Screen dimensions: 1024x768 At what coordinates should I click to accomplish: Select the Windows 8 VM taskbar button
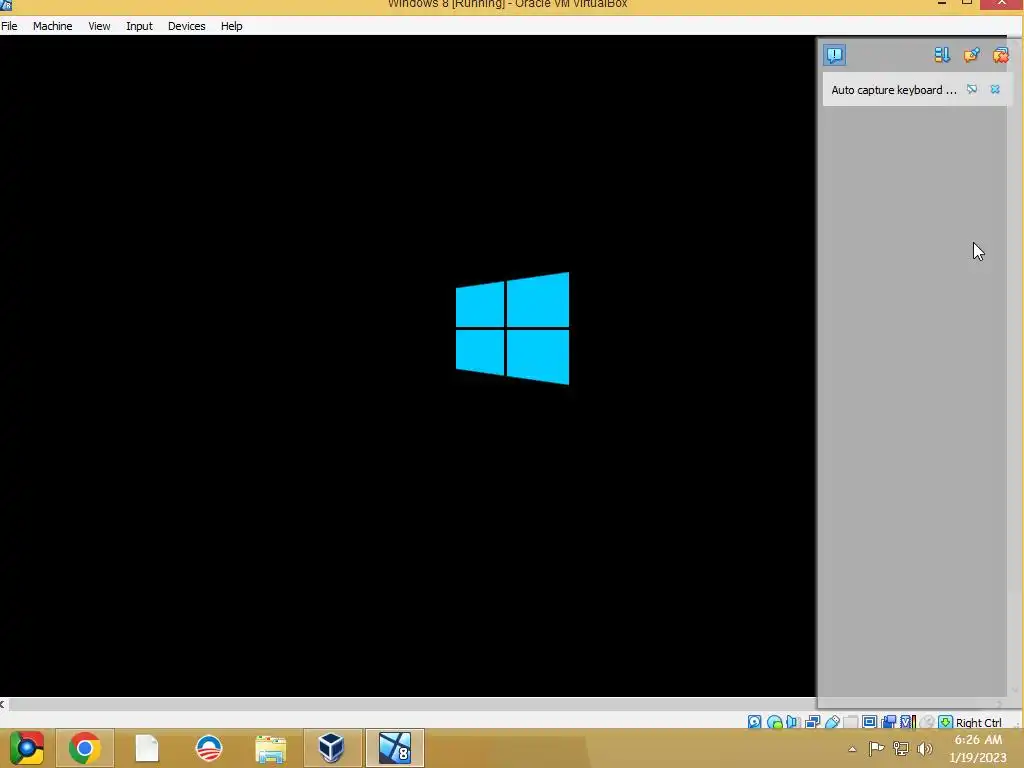coord(394,748)
